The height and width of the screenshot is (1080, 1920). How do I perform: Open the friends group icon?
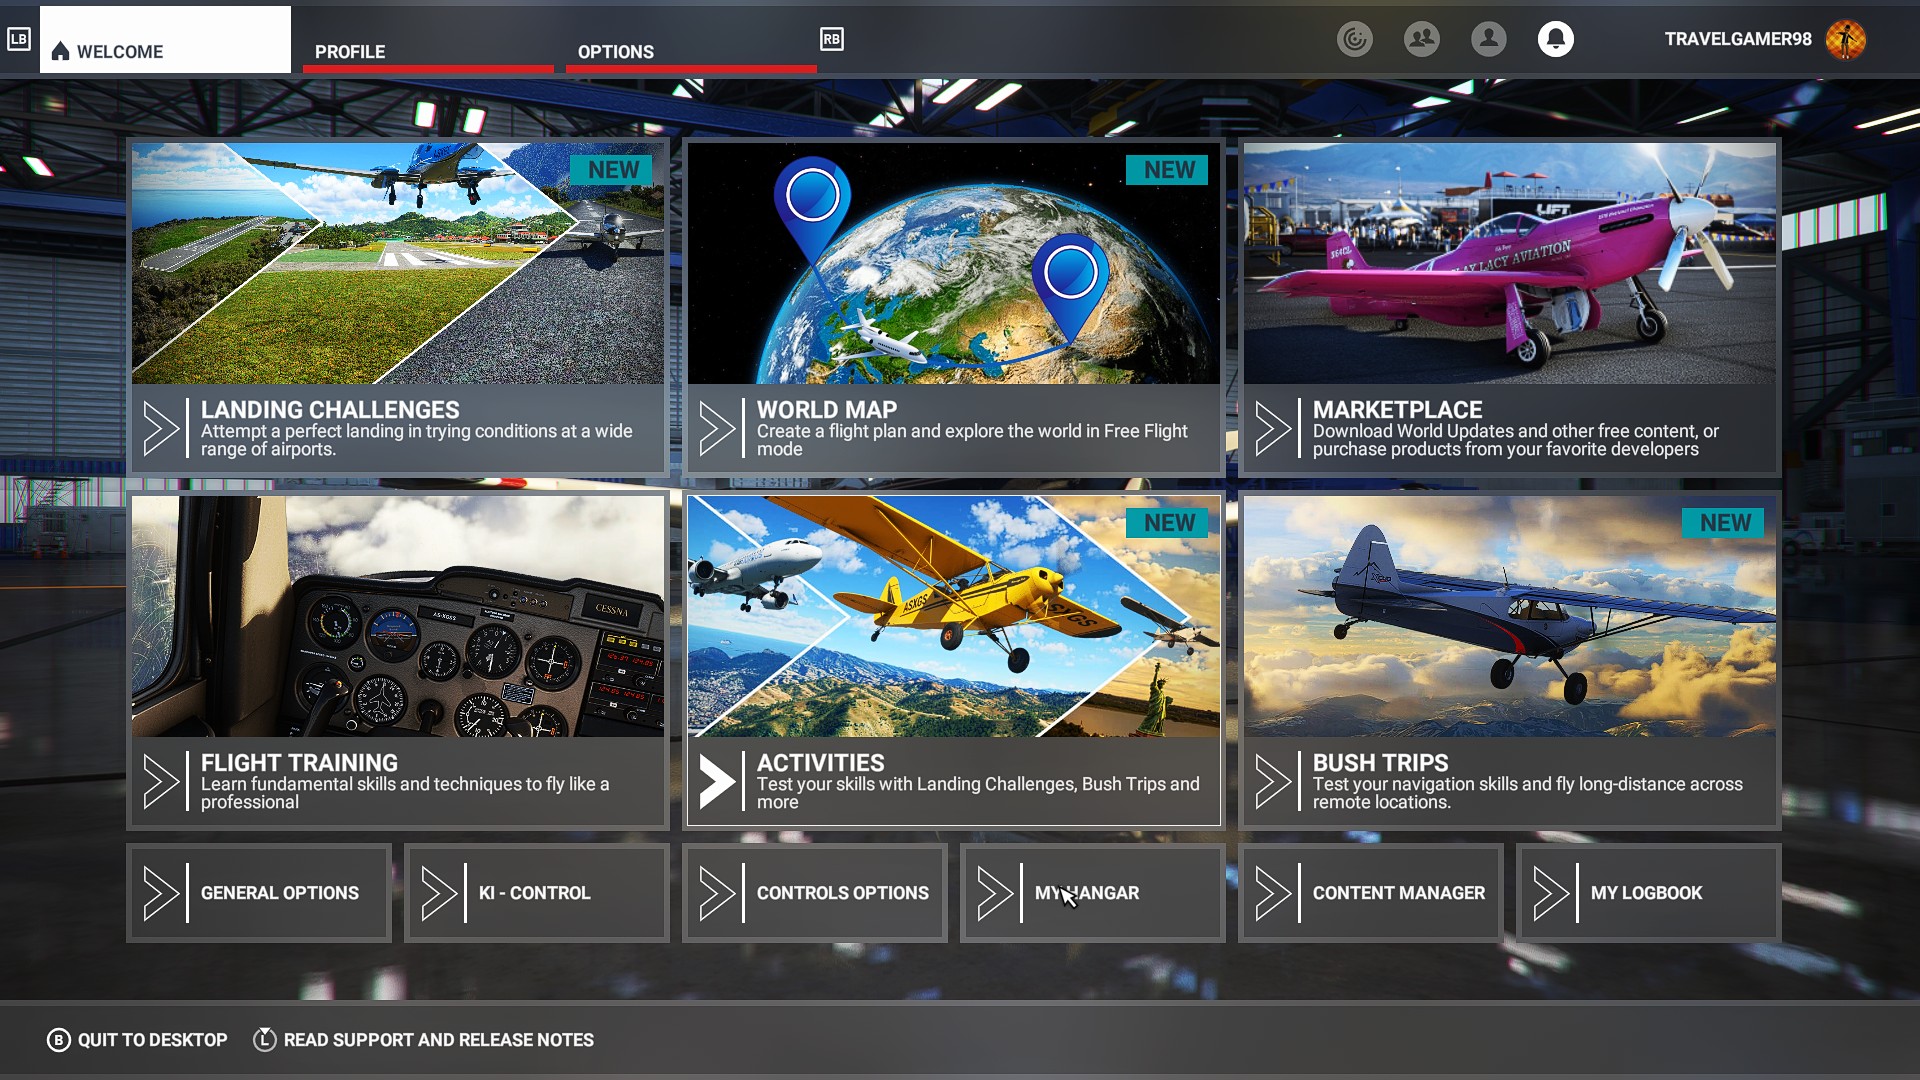1421,39
